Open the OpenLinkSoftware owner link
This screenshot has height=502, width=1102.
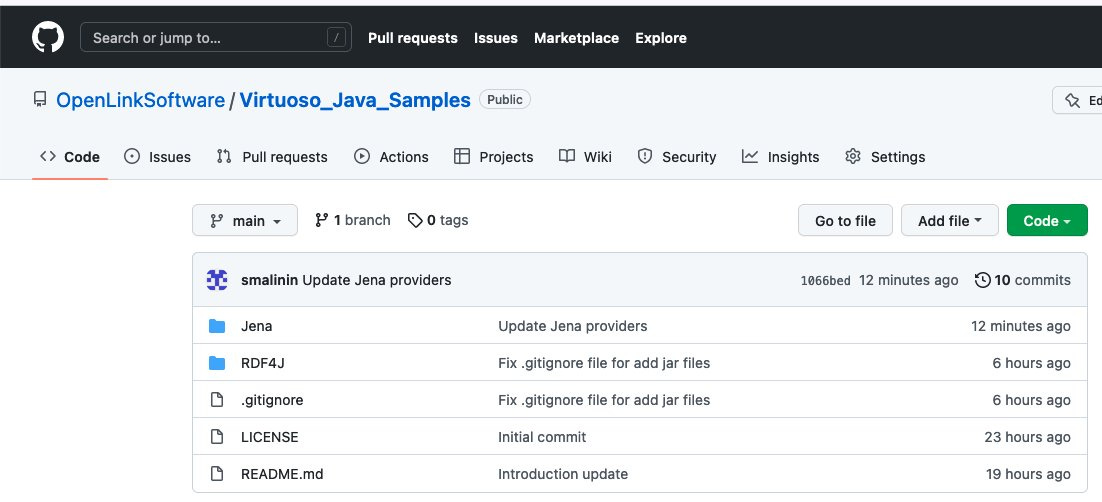[140, 100]
